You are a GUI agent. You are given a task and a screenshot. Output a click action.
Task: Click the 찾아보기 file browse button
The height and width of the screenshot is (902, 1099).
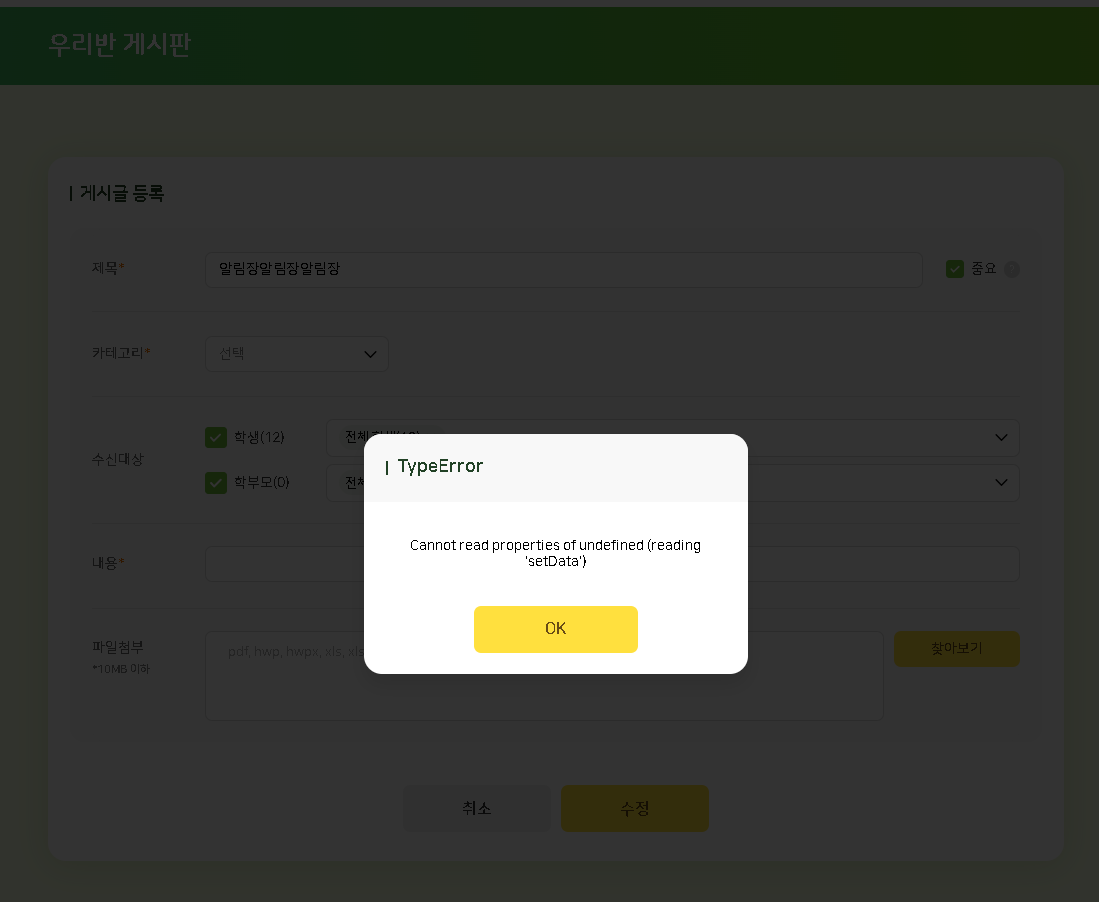956,649
